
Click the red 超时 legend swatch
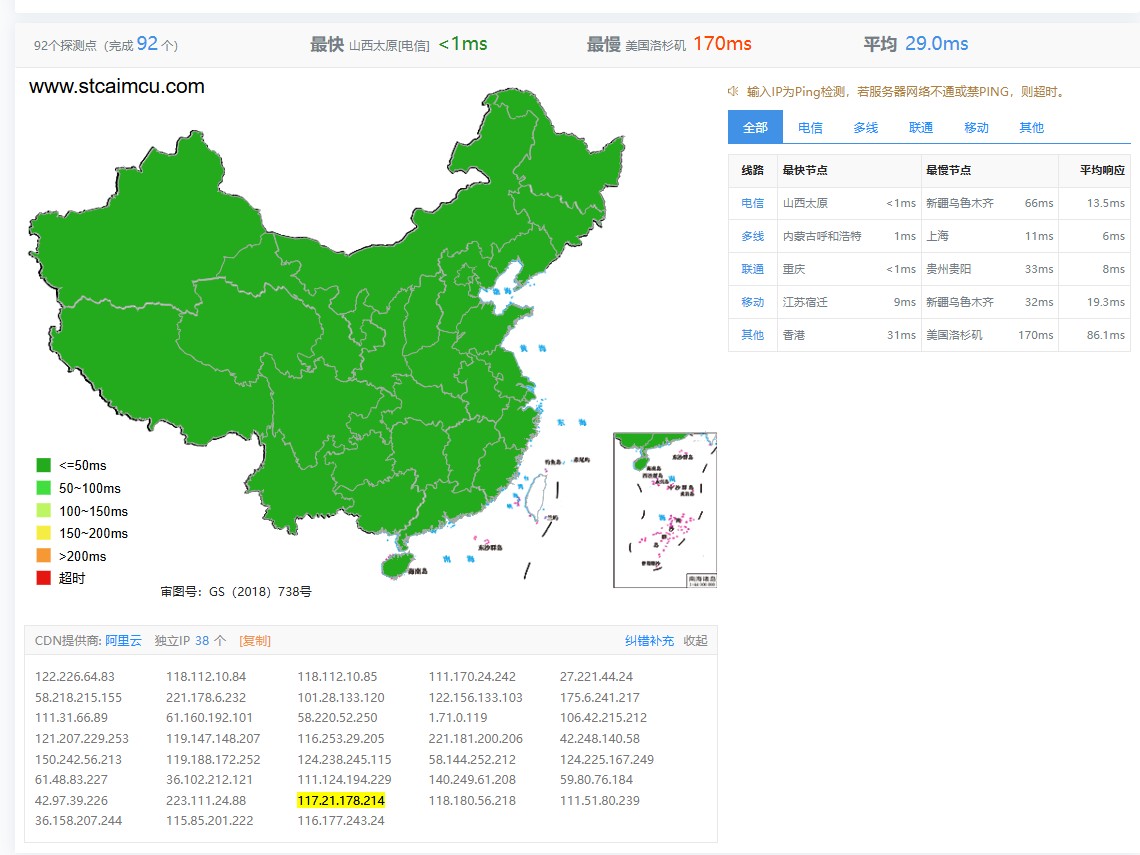coord(44,578)
